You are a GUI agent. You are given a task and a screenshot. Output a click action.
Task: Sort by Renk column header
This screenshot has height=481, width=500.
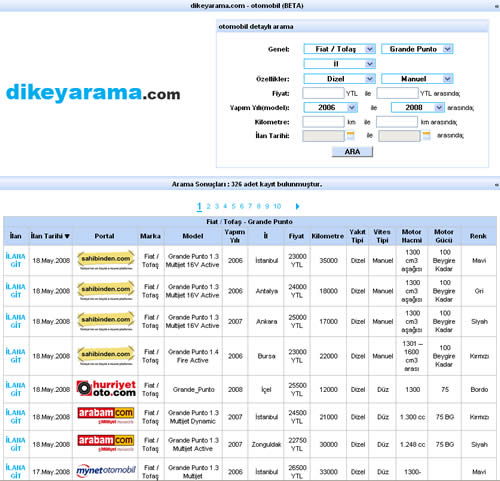coord(478,236)
